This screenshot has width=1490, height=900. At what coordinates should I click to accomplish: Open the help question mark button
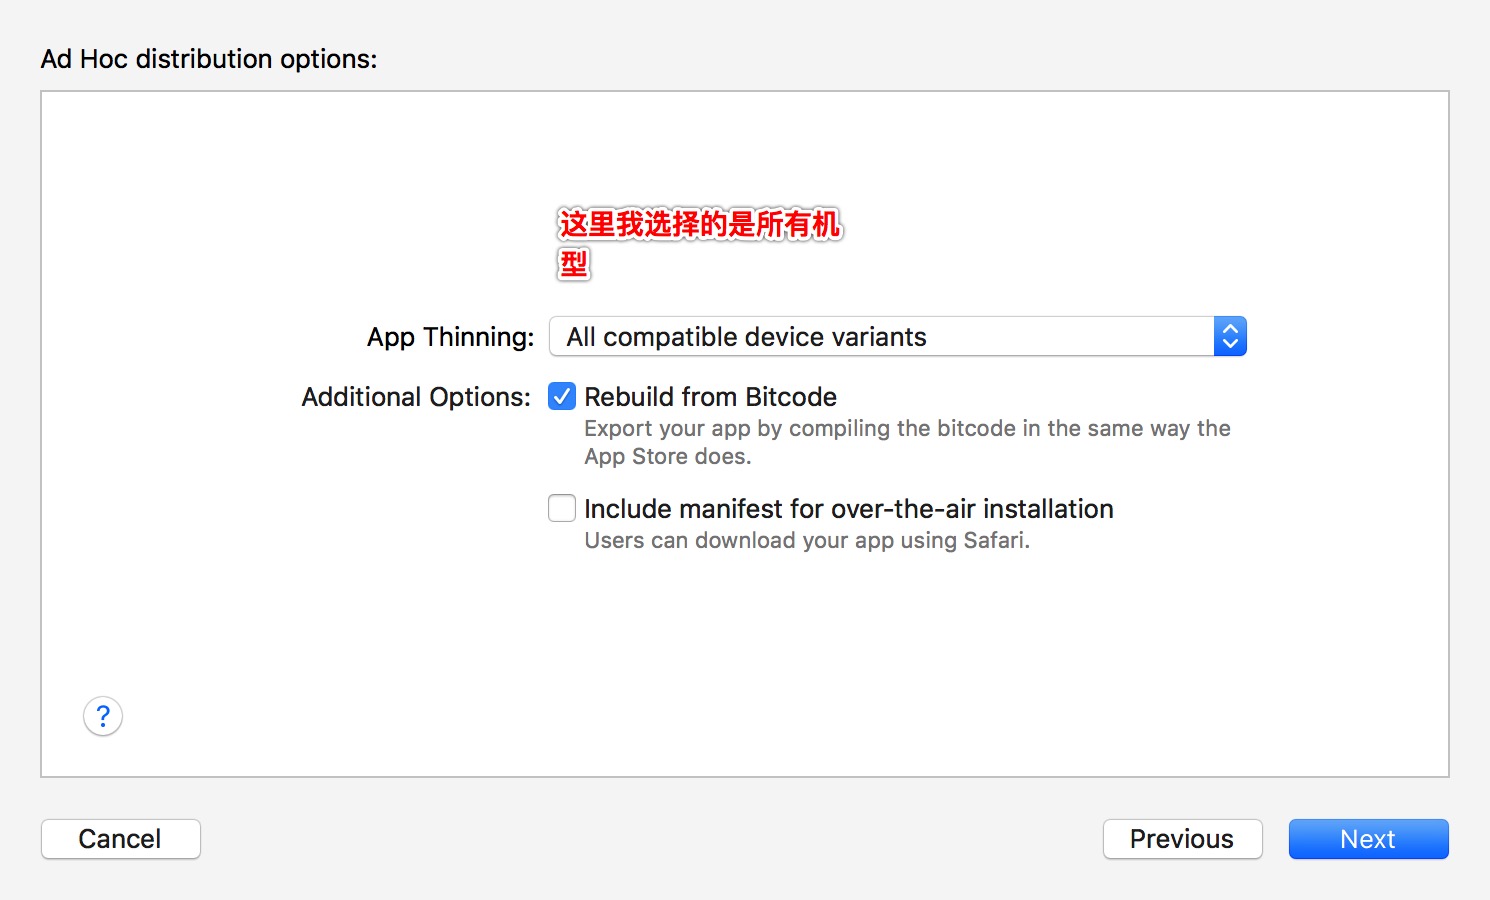pyautogui.click(x=103, y=716)
